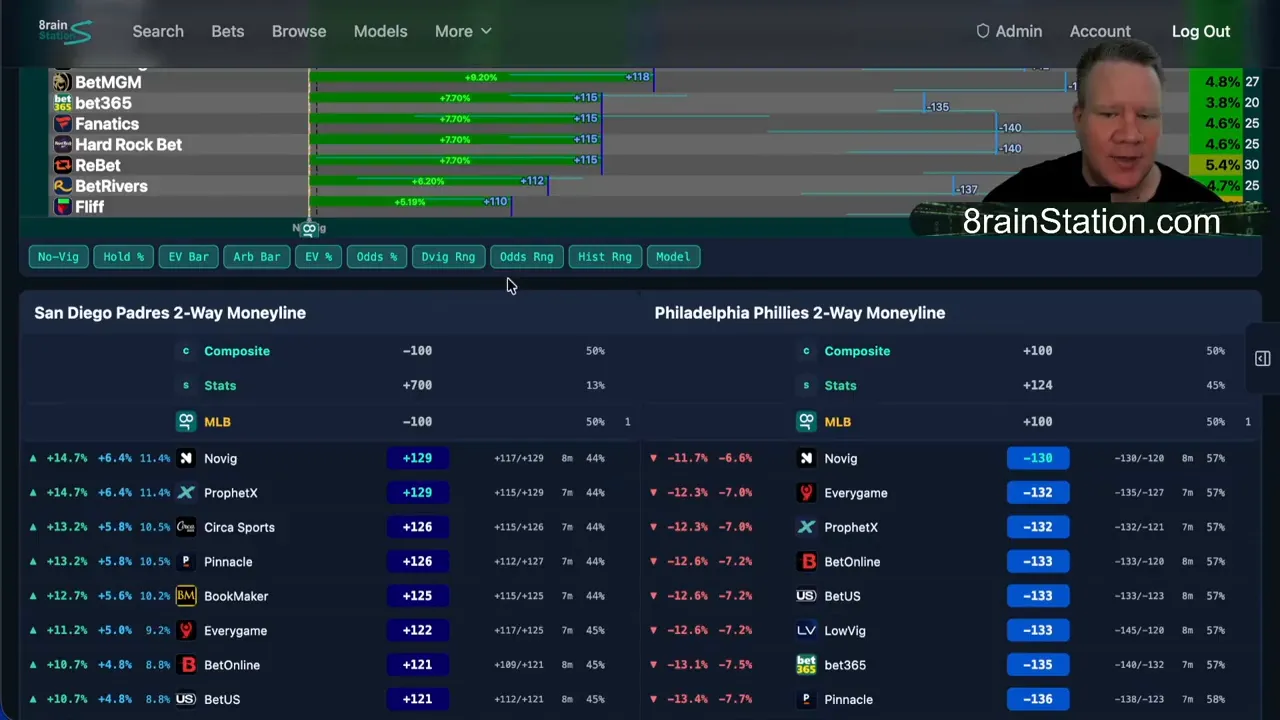Click the Circa Sports logo

pyautogui.click(x=186, y=527)
